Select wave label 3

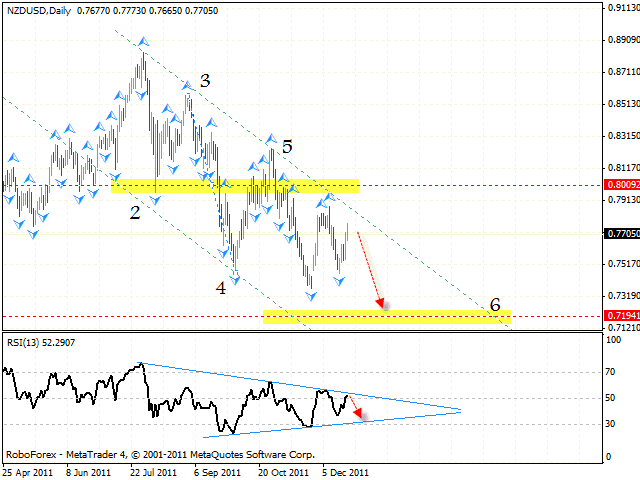point(204,82)
